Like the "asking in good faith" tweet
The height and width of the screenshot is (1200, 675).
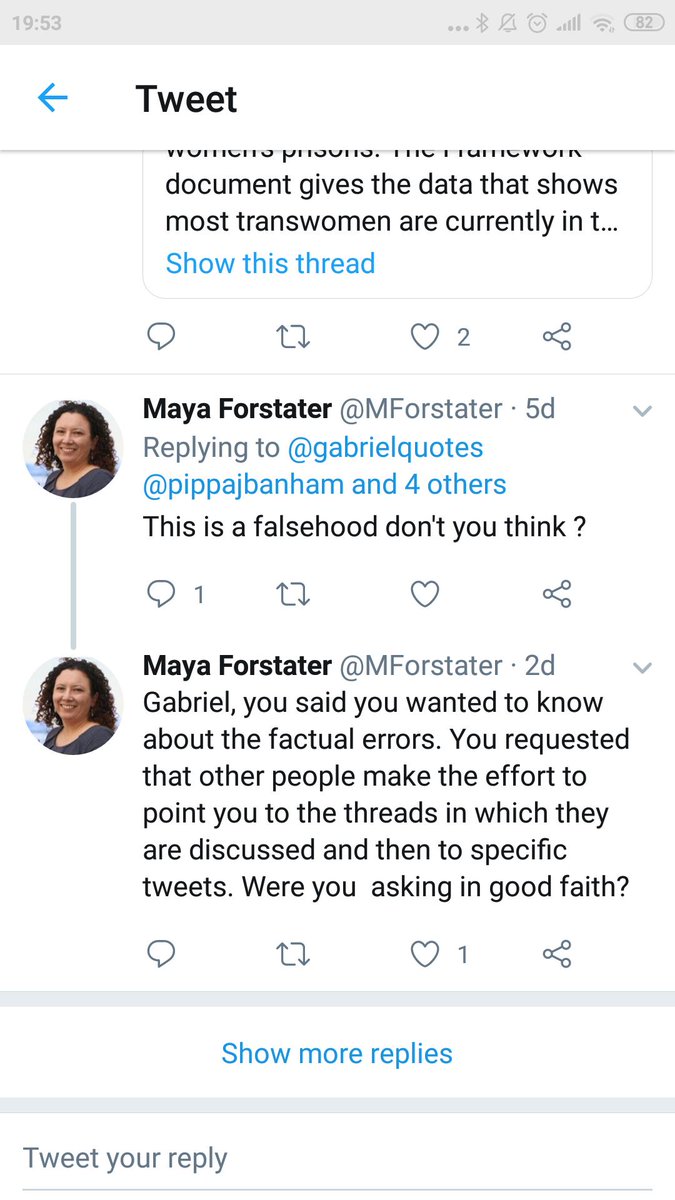[426, 955]
